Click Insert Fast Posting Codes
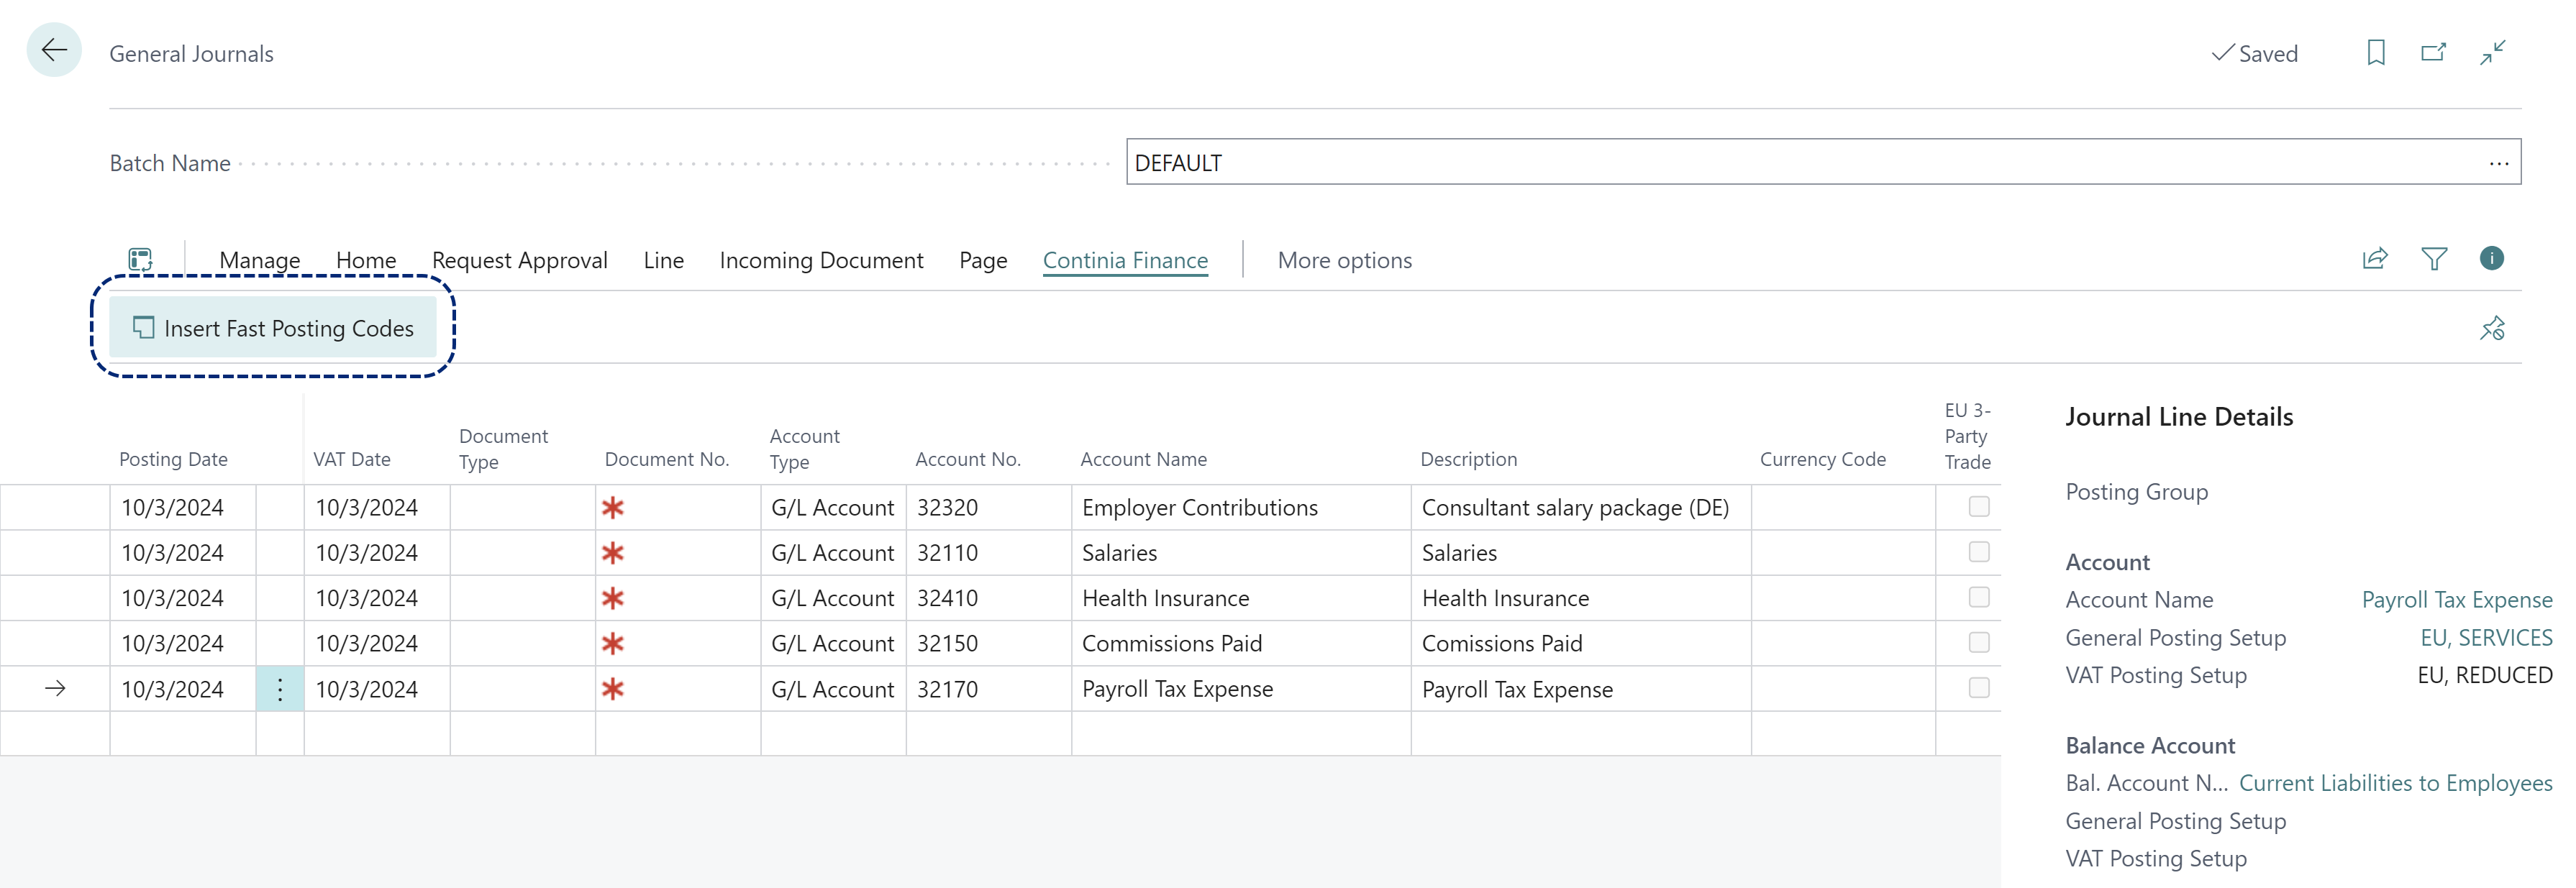Image resolution: width=2576 pixels, height=888 pixels. pos(273,328)
